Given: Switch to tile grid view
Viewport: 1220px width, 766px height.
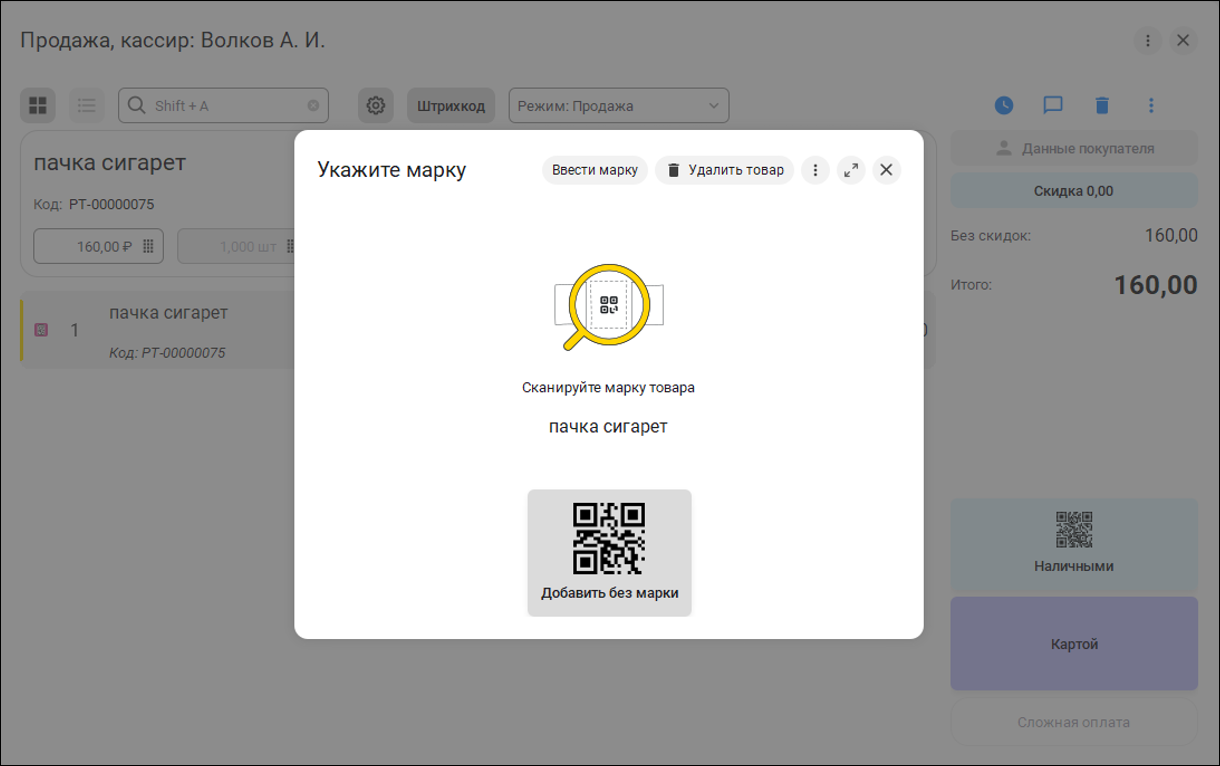Looking at the screenshot, I should coord(38,105).
